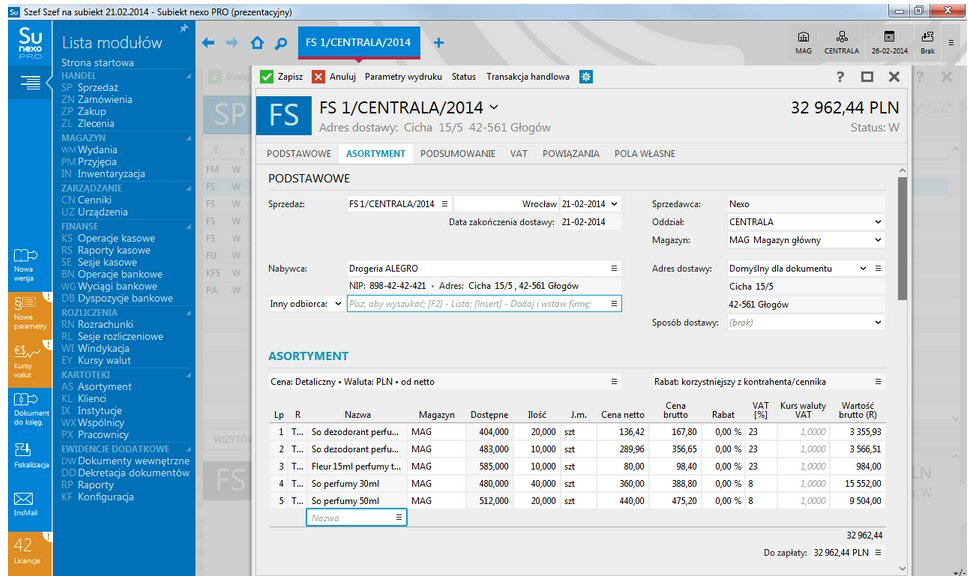Click the Zapisz save button
Viewport: 968px width, 576px height.
[x=282, y=77]
